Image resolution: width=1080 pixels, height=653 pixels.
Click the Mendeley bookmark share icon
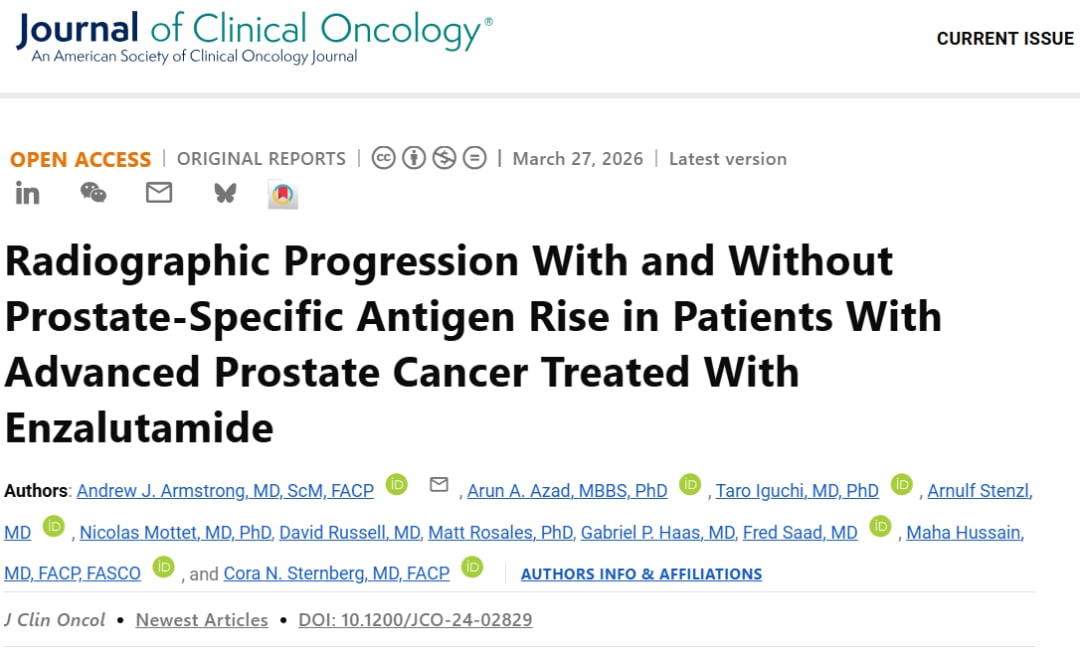click(282, 195)
